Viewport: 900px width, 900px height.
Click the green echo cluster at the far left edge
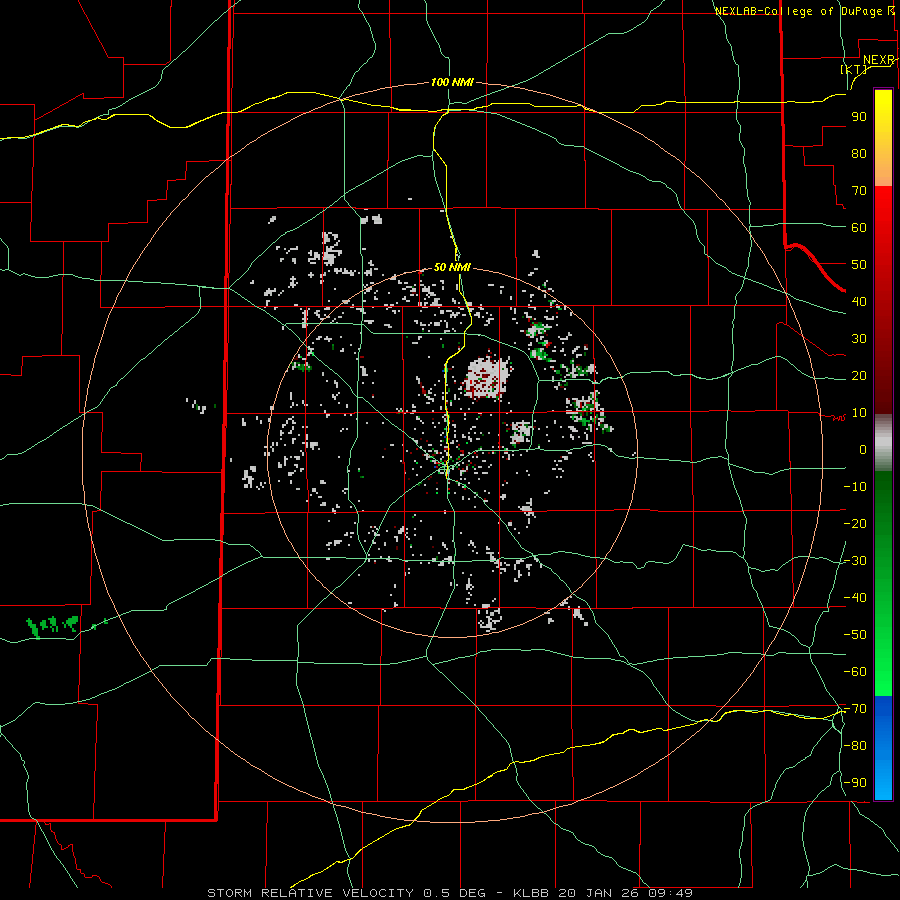coord(53,626)
